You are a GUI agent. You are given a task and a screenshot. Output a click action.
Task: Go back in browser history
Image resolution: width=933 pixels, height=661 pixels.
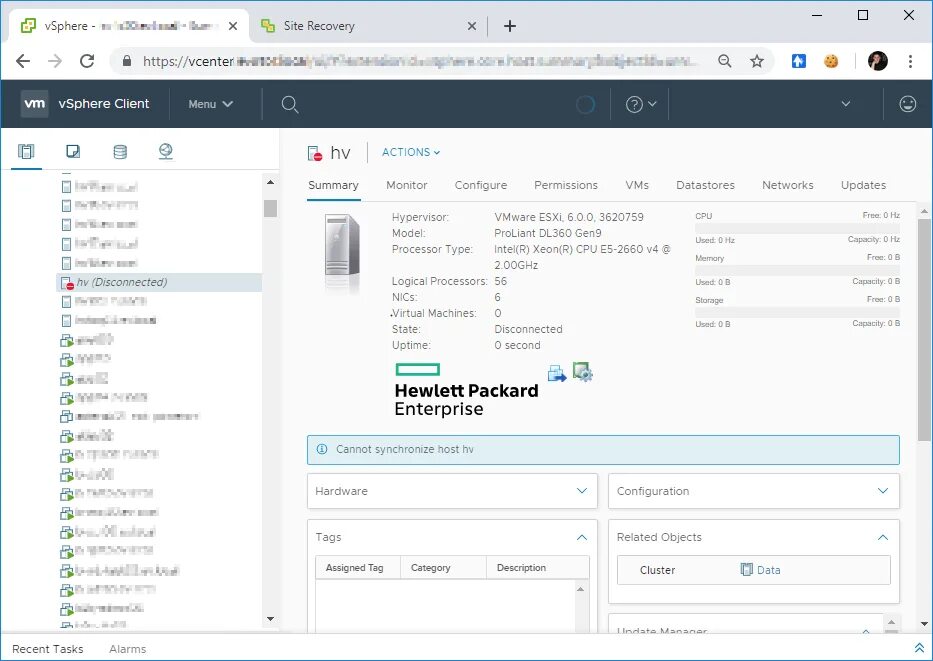(x=23, y=61)
